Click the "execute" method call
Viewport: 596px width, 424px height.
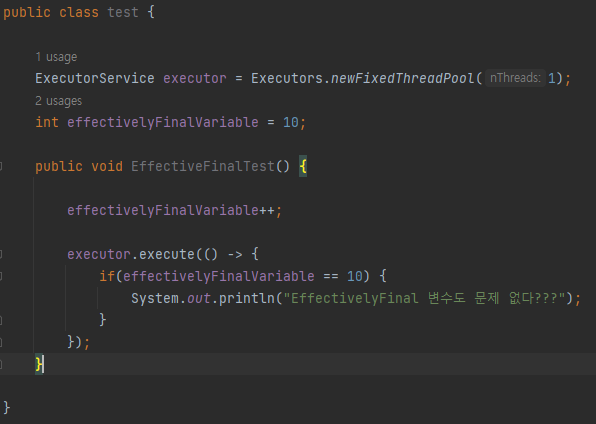pos(167,254)
